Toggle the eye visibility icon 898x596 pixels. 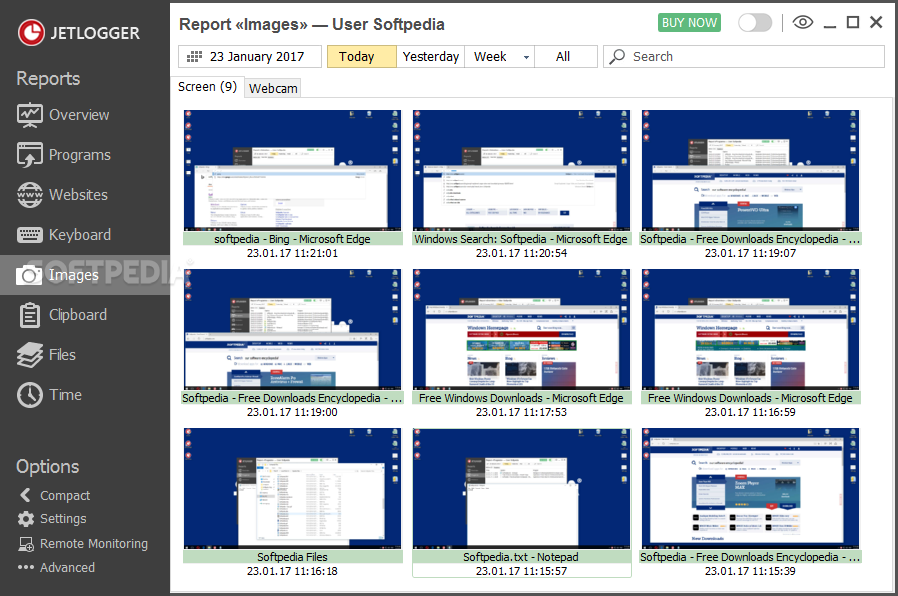point(802,23)
